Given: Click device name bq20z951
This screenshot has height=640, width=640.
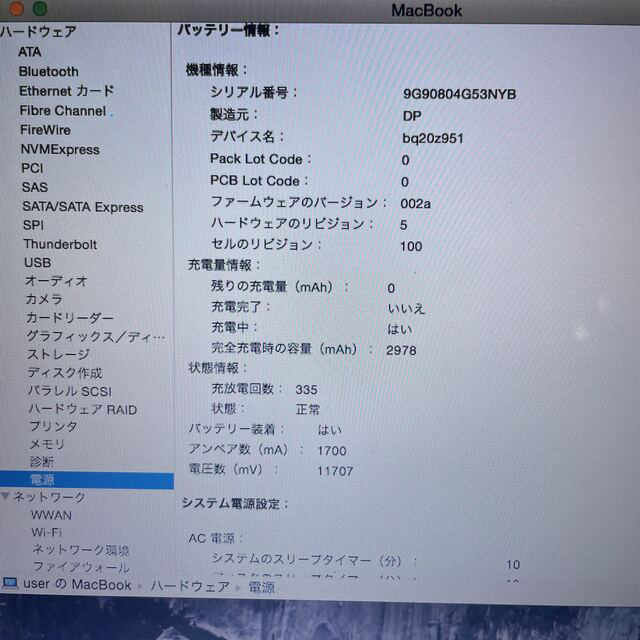Looking at the screenshot, I should coord(433,138).
